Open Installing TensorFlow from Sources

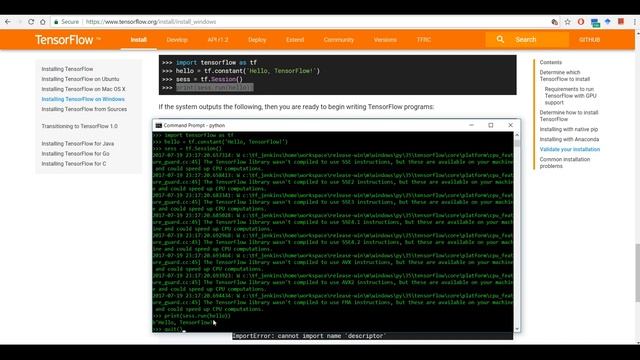(84, 109)
